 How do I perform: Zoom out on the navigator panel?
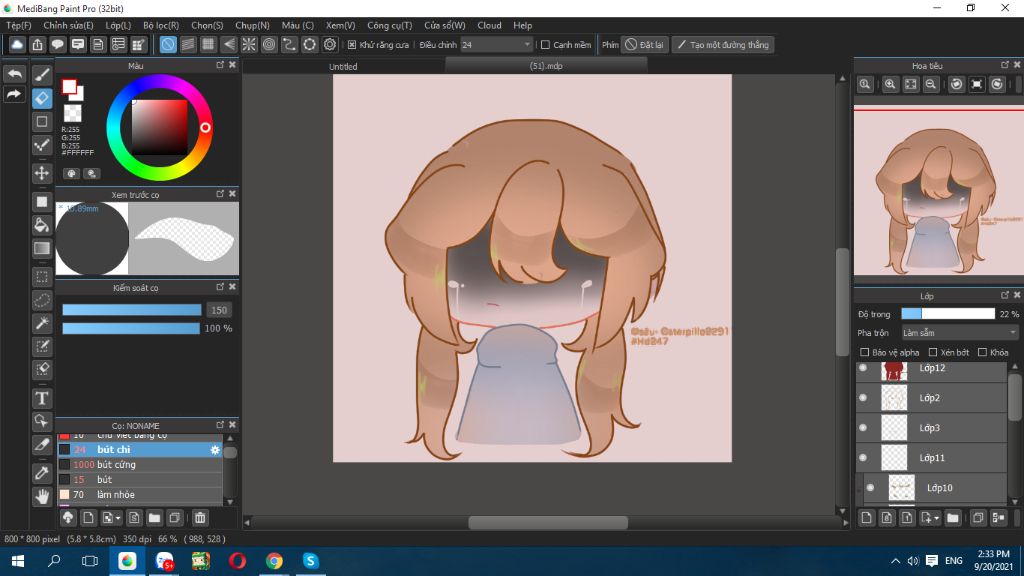[931, 84]
